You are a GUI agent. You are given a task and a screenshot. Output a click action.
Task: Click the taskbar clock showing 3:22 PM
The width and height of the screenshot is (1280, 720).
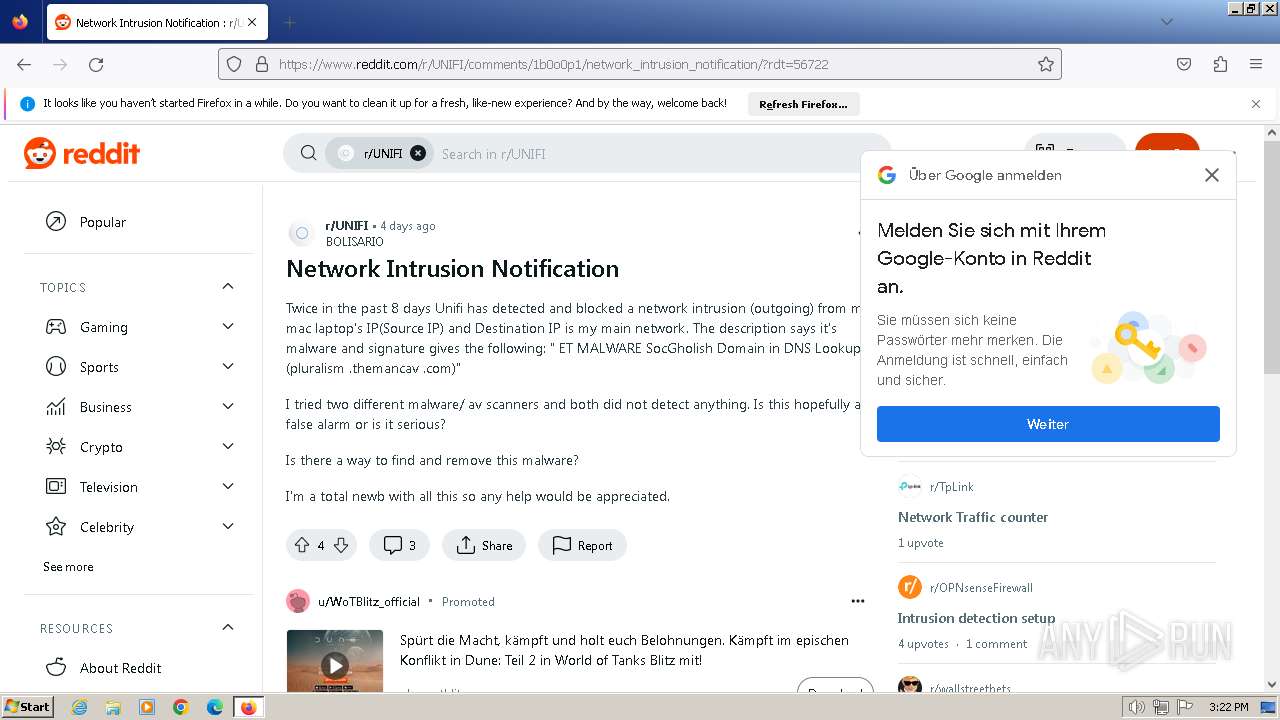[1227, 707]
